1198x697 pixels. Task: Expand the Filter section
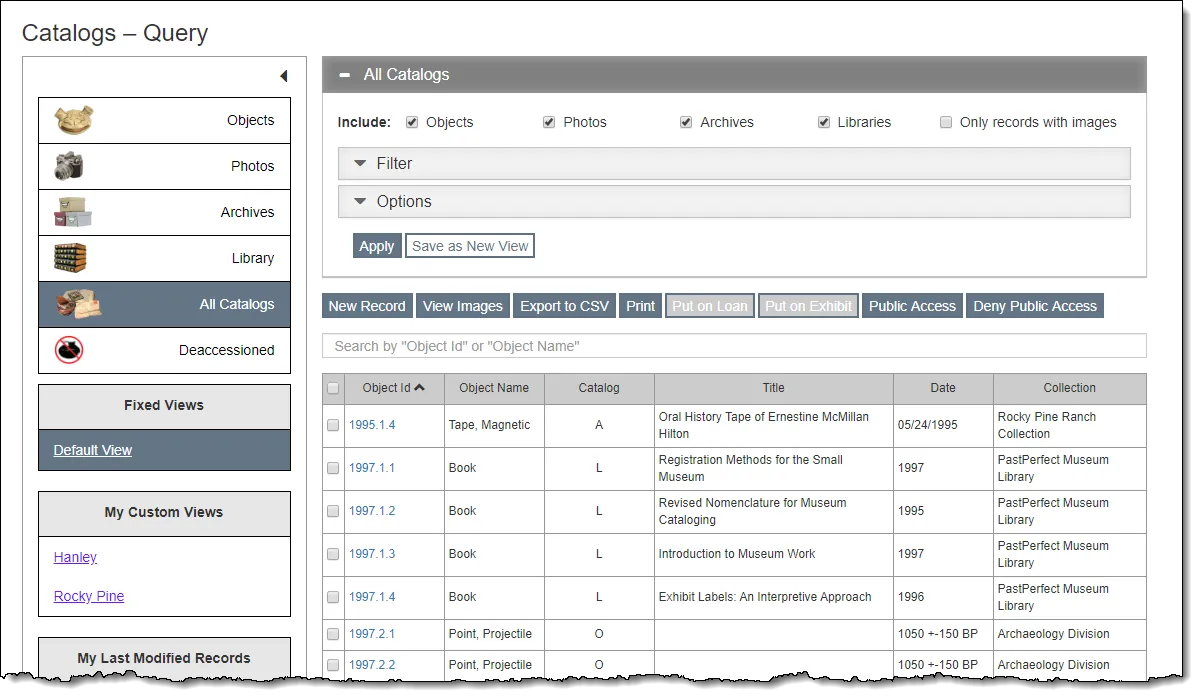(x=734, y=164)
